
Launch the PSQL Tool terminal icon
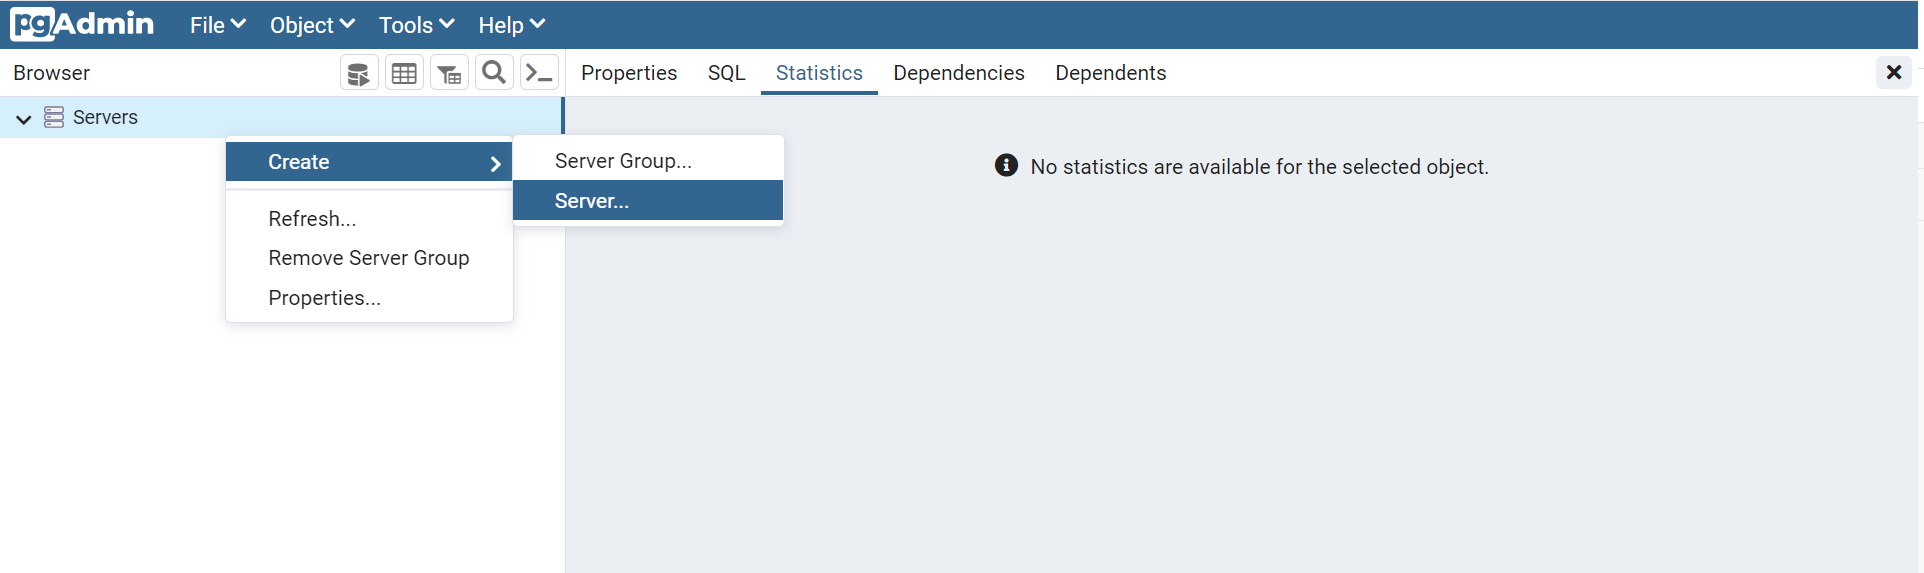click(x=539, y=73)
